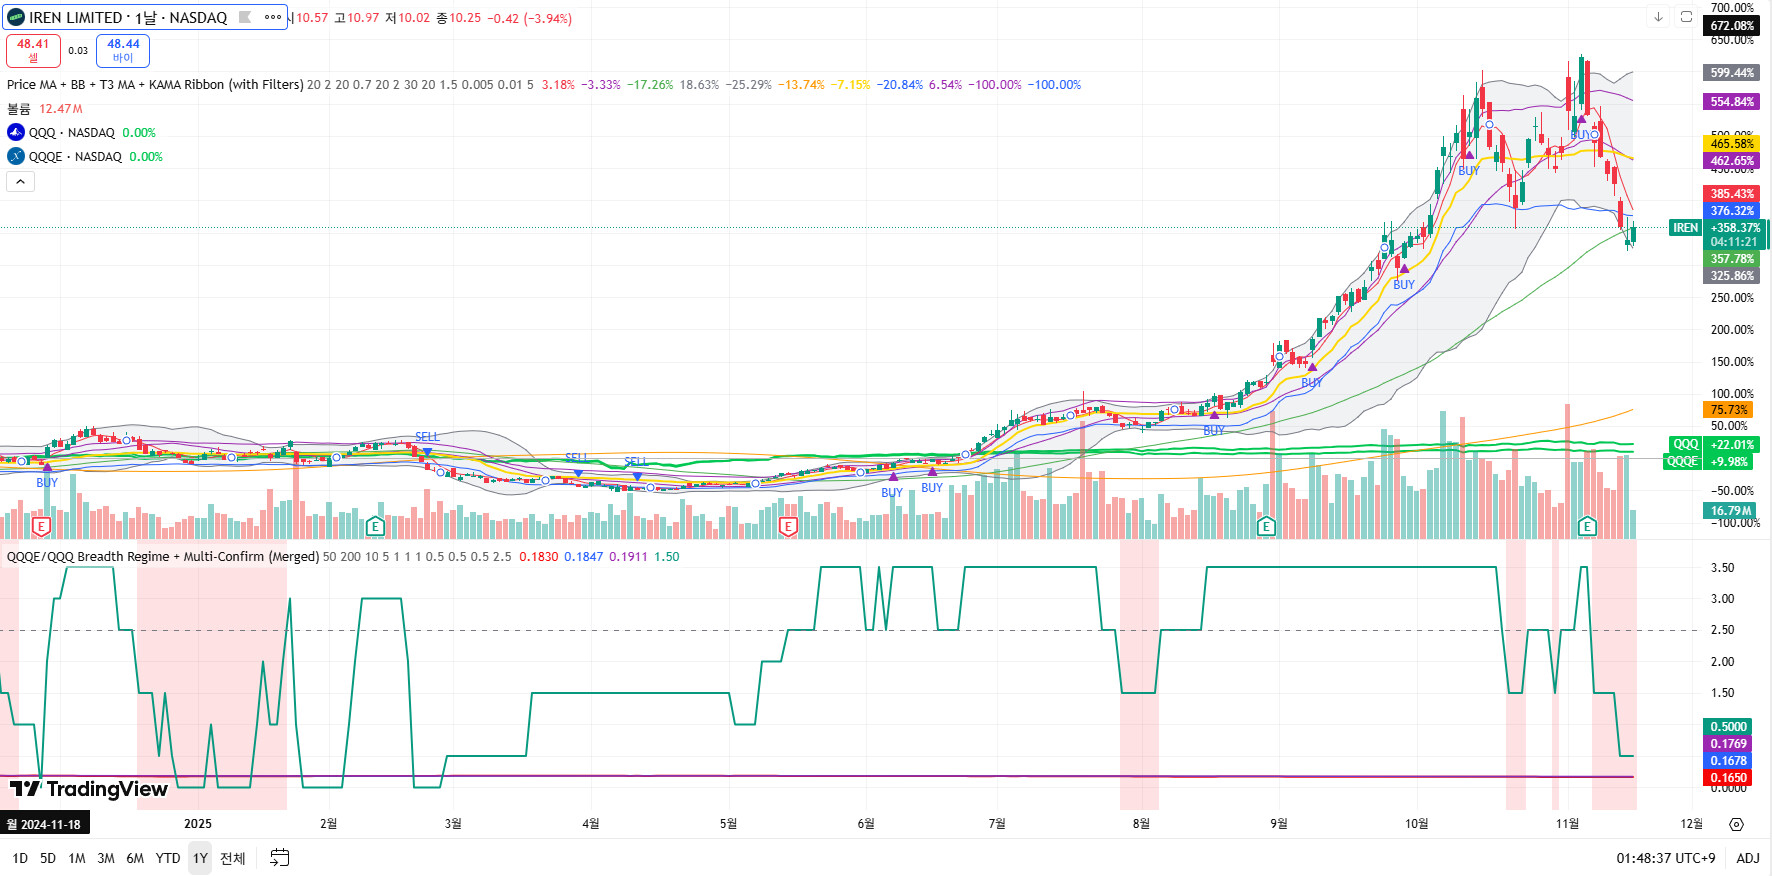Click the 볼륨 volume legend label
Image resolution: width=1772 pixels, height=876 pixels.
tap(19, 109)
